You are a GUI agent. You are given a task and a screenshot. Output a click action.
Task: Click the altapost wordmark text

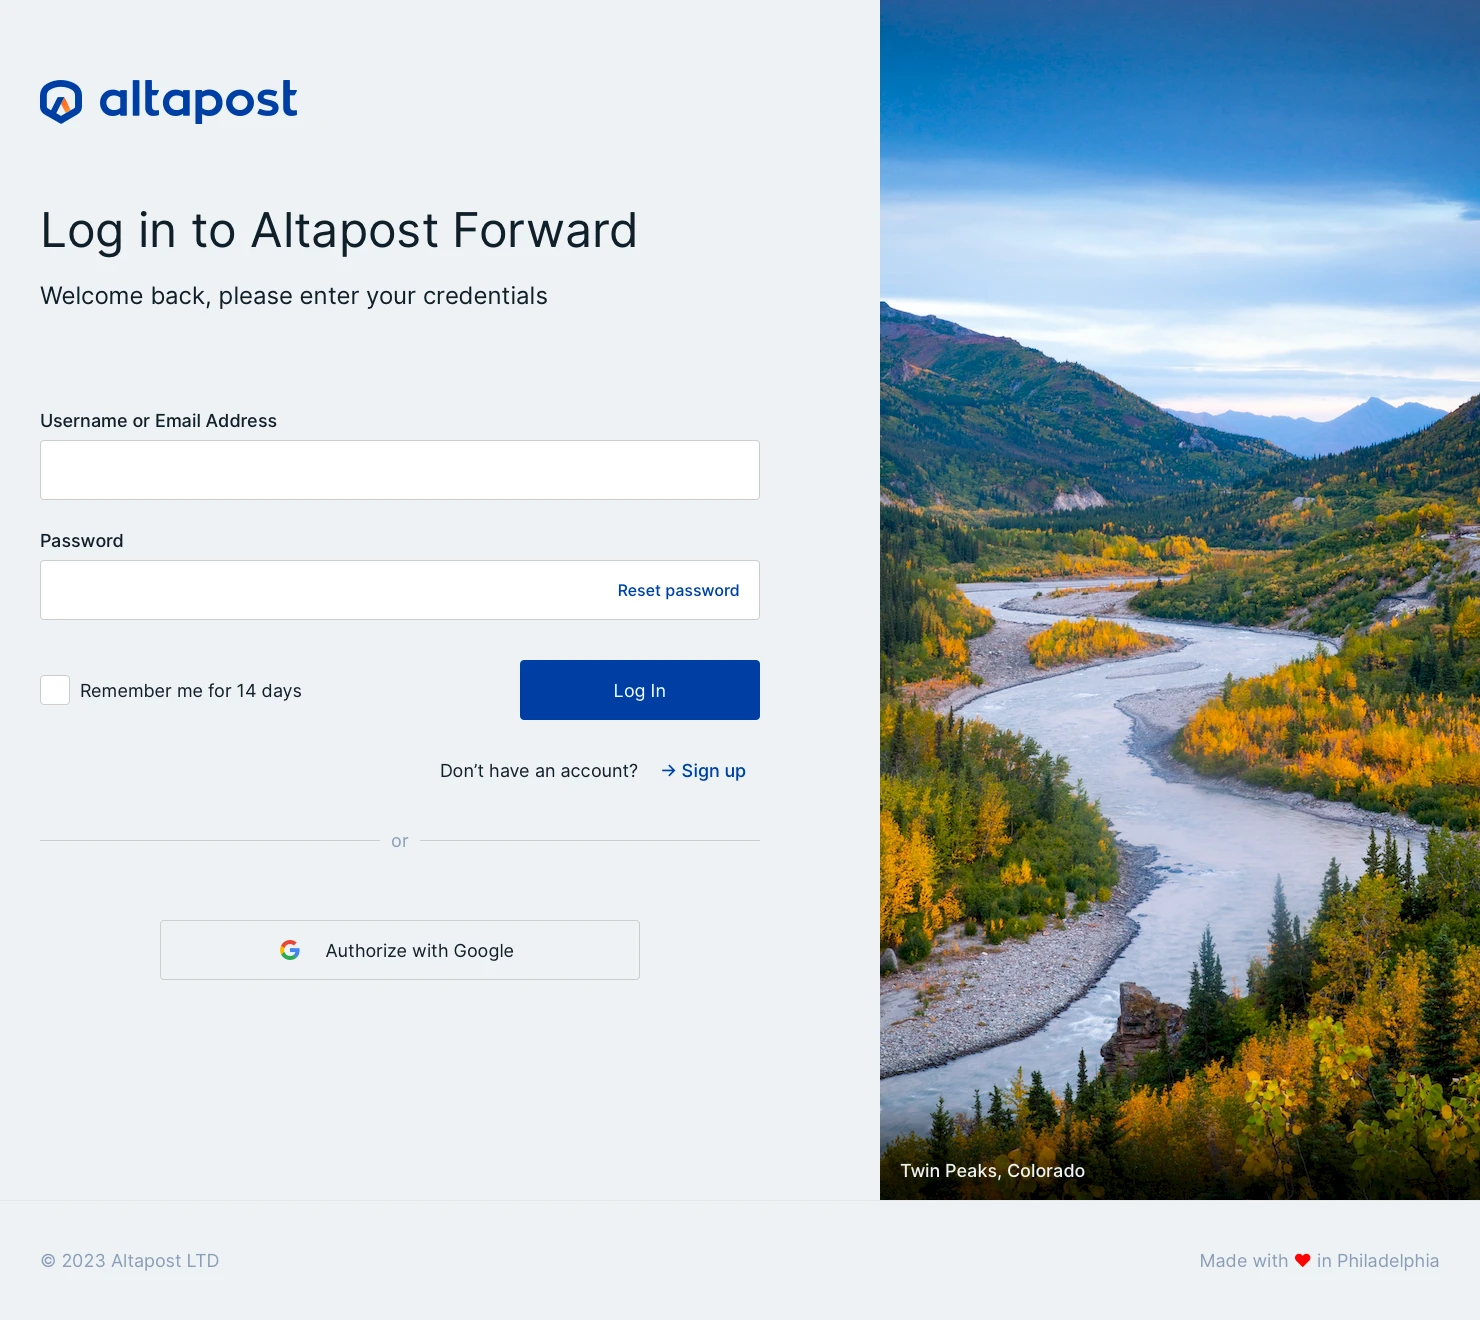click(x=198, y=100)
